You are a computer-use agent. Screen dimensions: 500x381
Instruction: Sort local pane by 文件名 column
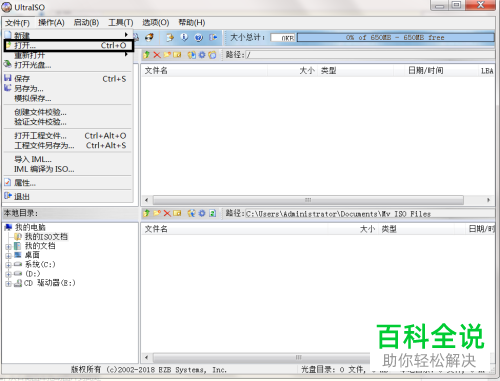[x=235, y=229]
